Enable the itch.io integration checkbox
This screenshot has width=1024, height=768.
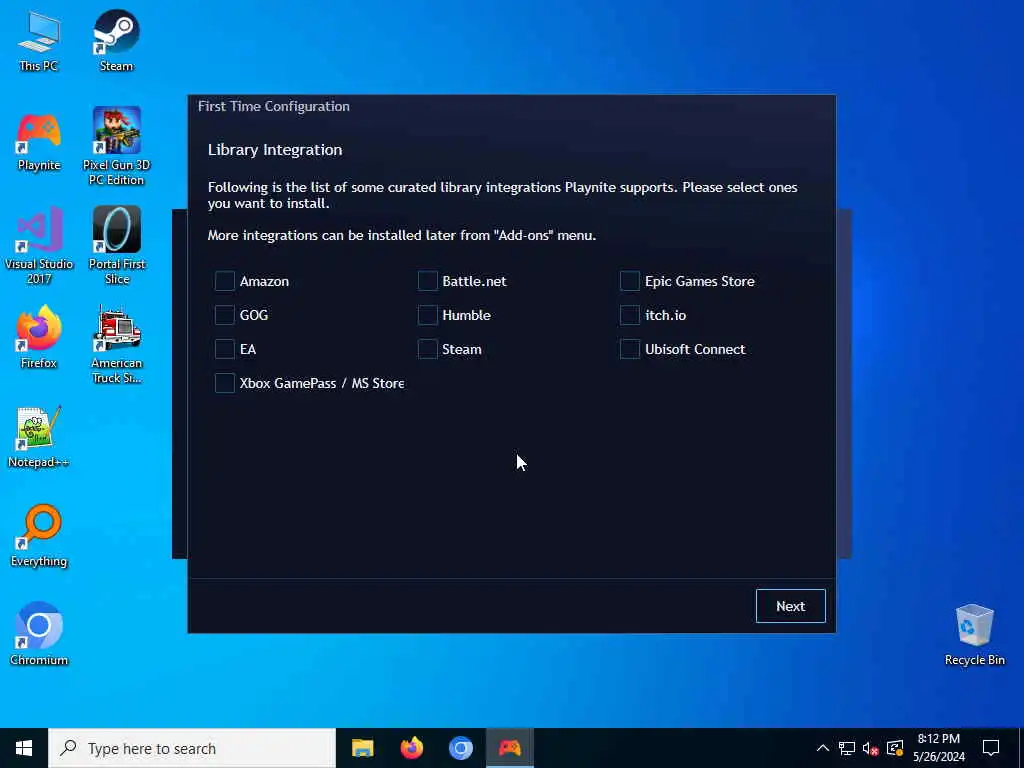click(630, 315)
